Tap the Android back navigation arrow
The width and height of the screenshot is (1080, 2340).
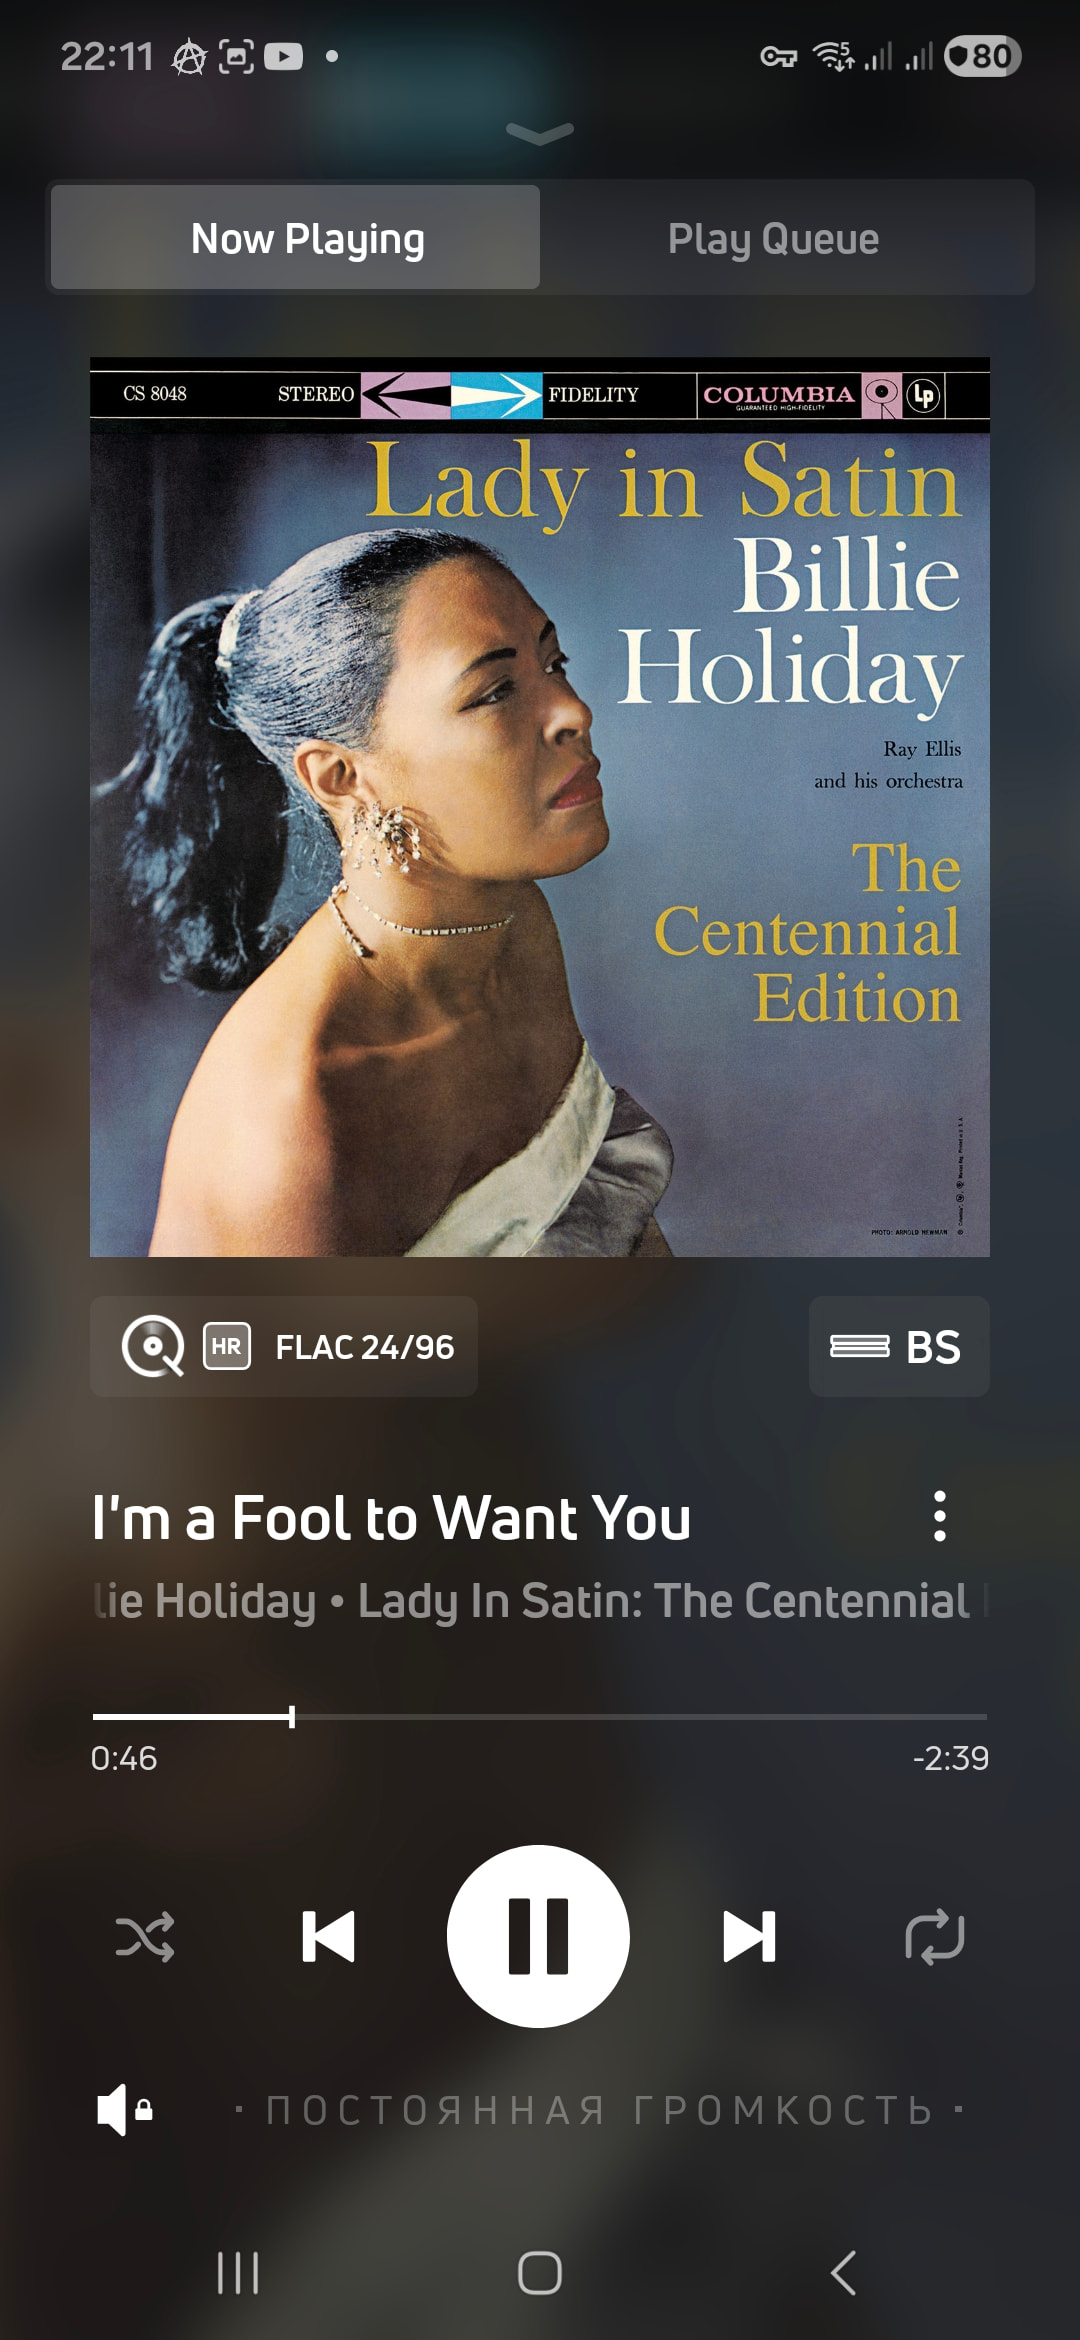click(843, 2273)
